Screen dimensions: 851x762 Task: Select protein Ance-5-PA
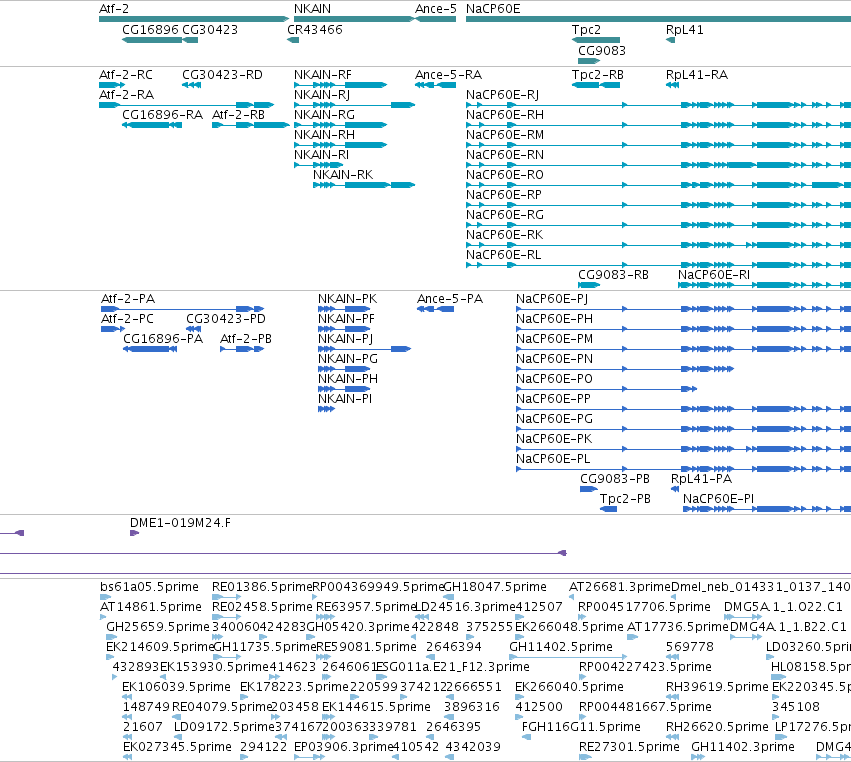pos(450,299)
